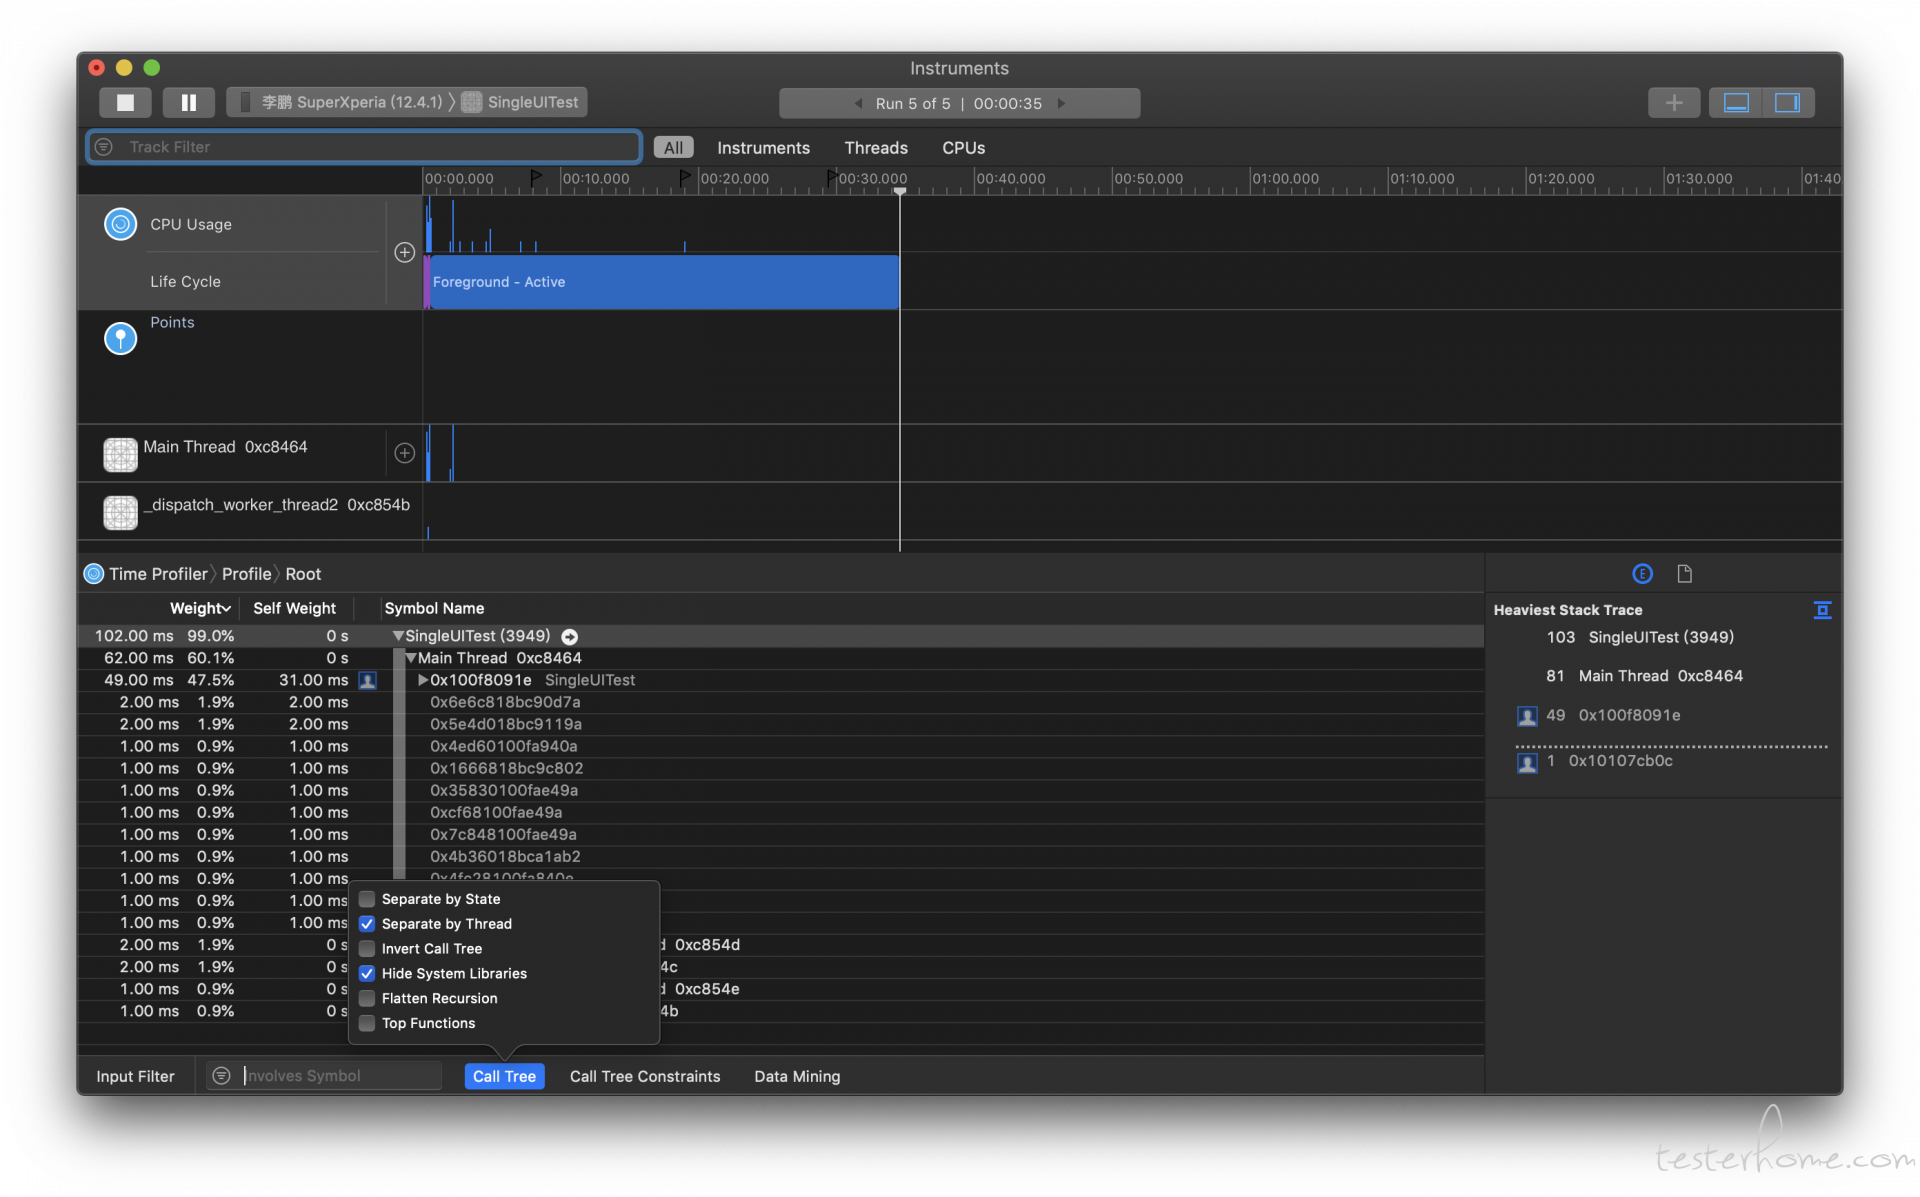
Task: Select 0x10107cb0c in Heaviest Stack Trace
Action: coord(1620,761)
